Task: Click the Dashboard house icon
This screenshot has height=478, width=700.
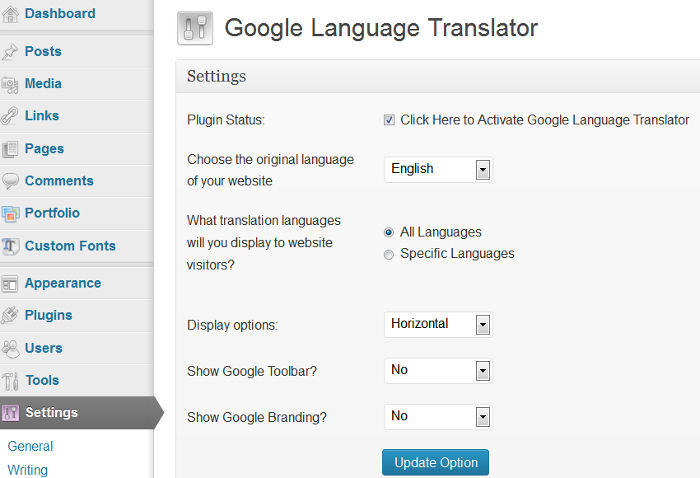Action: point(10,14)
